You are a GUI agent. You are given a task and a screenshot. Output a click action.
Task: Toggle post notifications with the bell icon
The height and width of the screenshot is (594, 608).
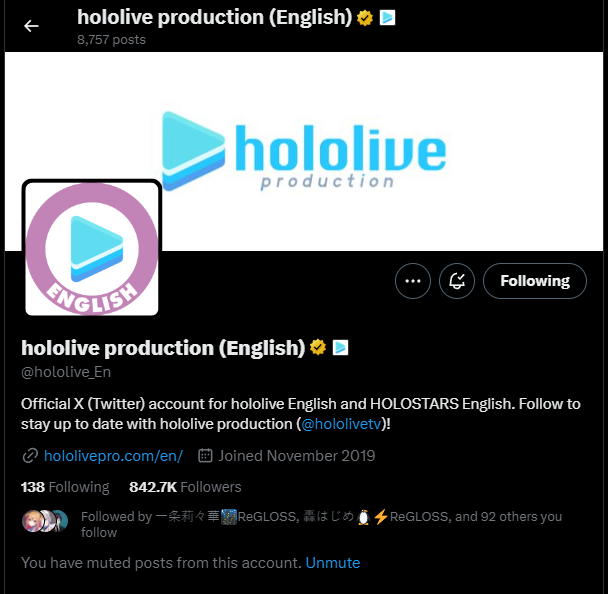pos(457,281)
